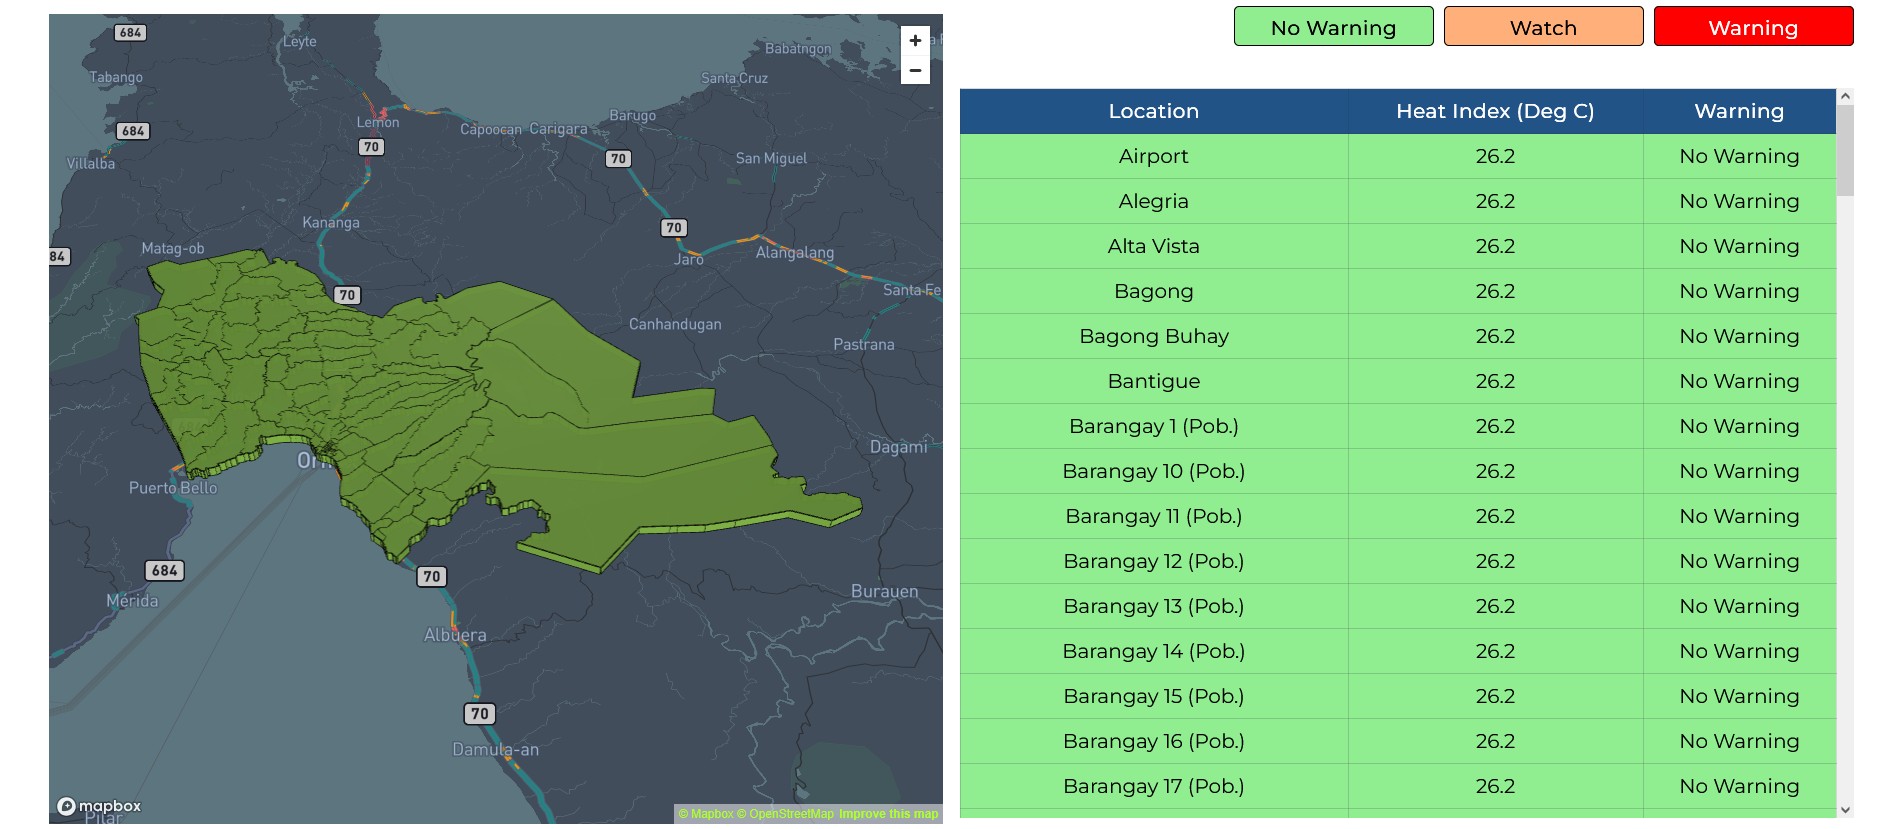Viewport: 1903px width, 829px height.
Task: Select the Barangay 1 (Pob.) cell
Action: click(1153, 426)
